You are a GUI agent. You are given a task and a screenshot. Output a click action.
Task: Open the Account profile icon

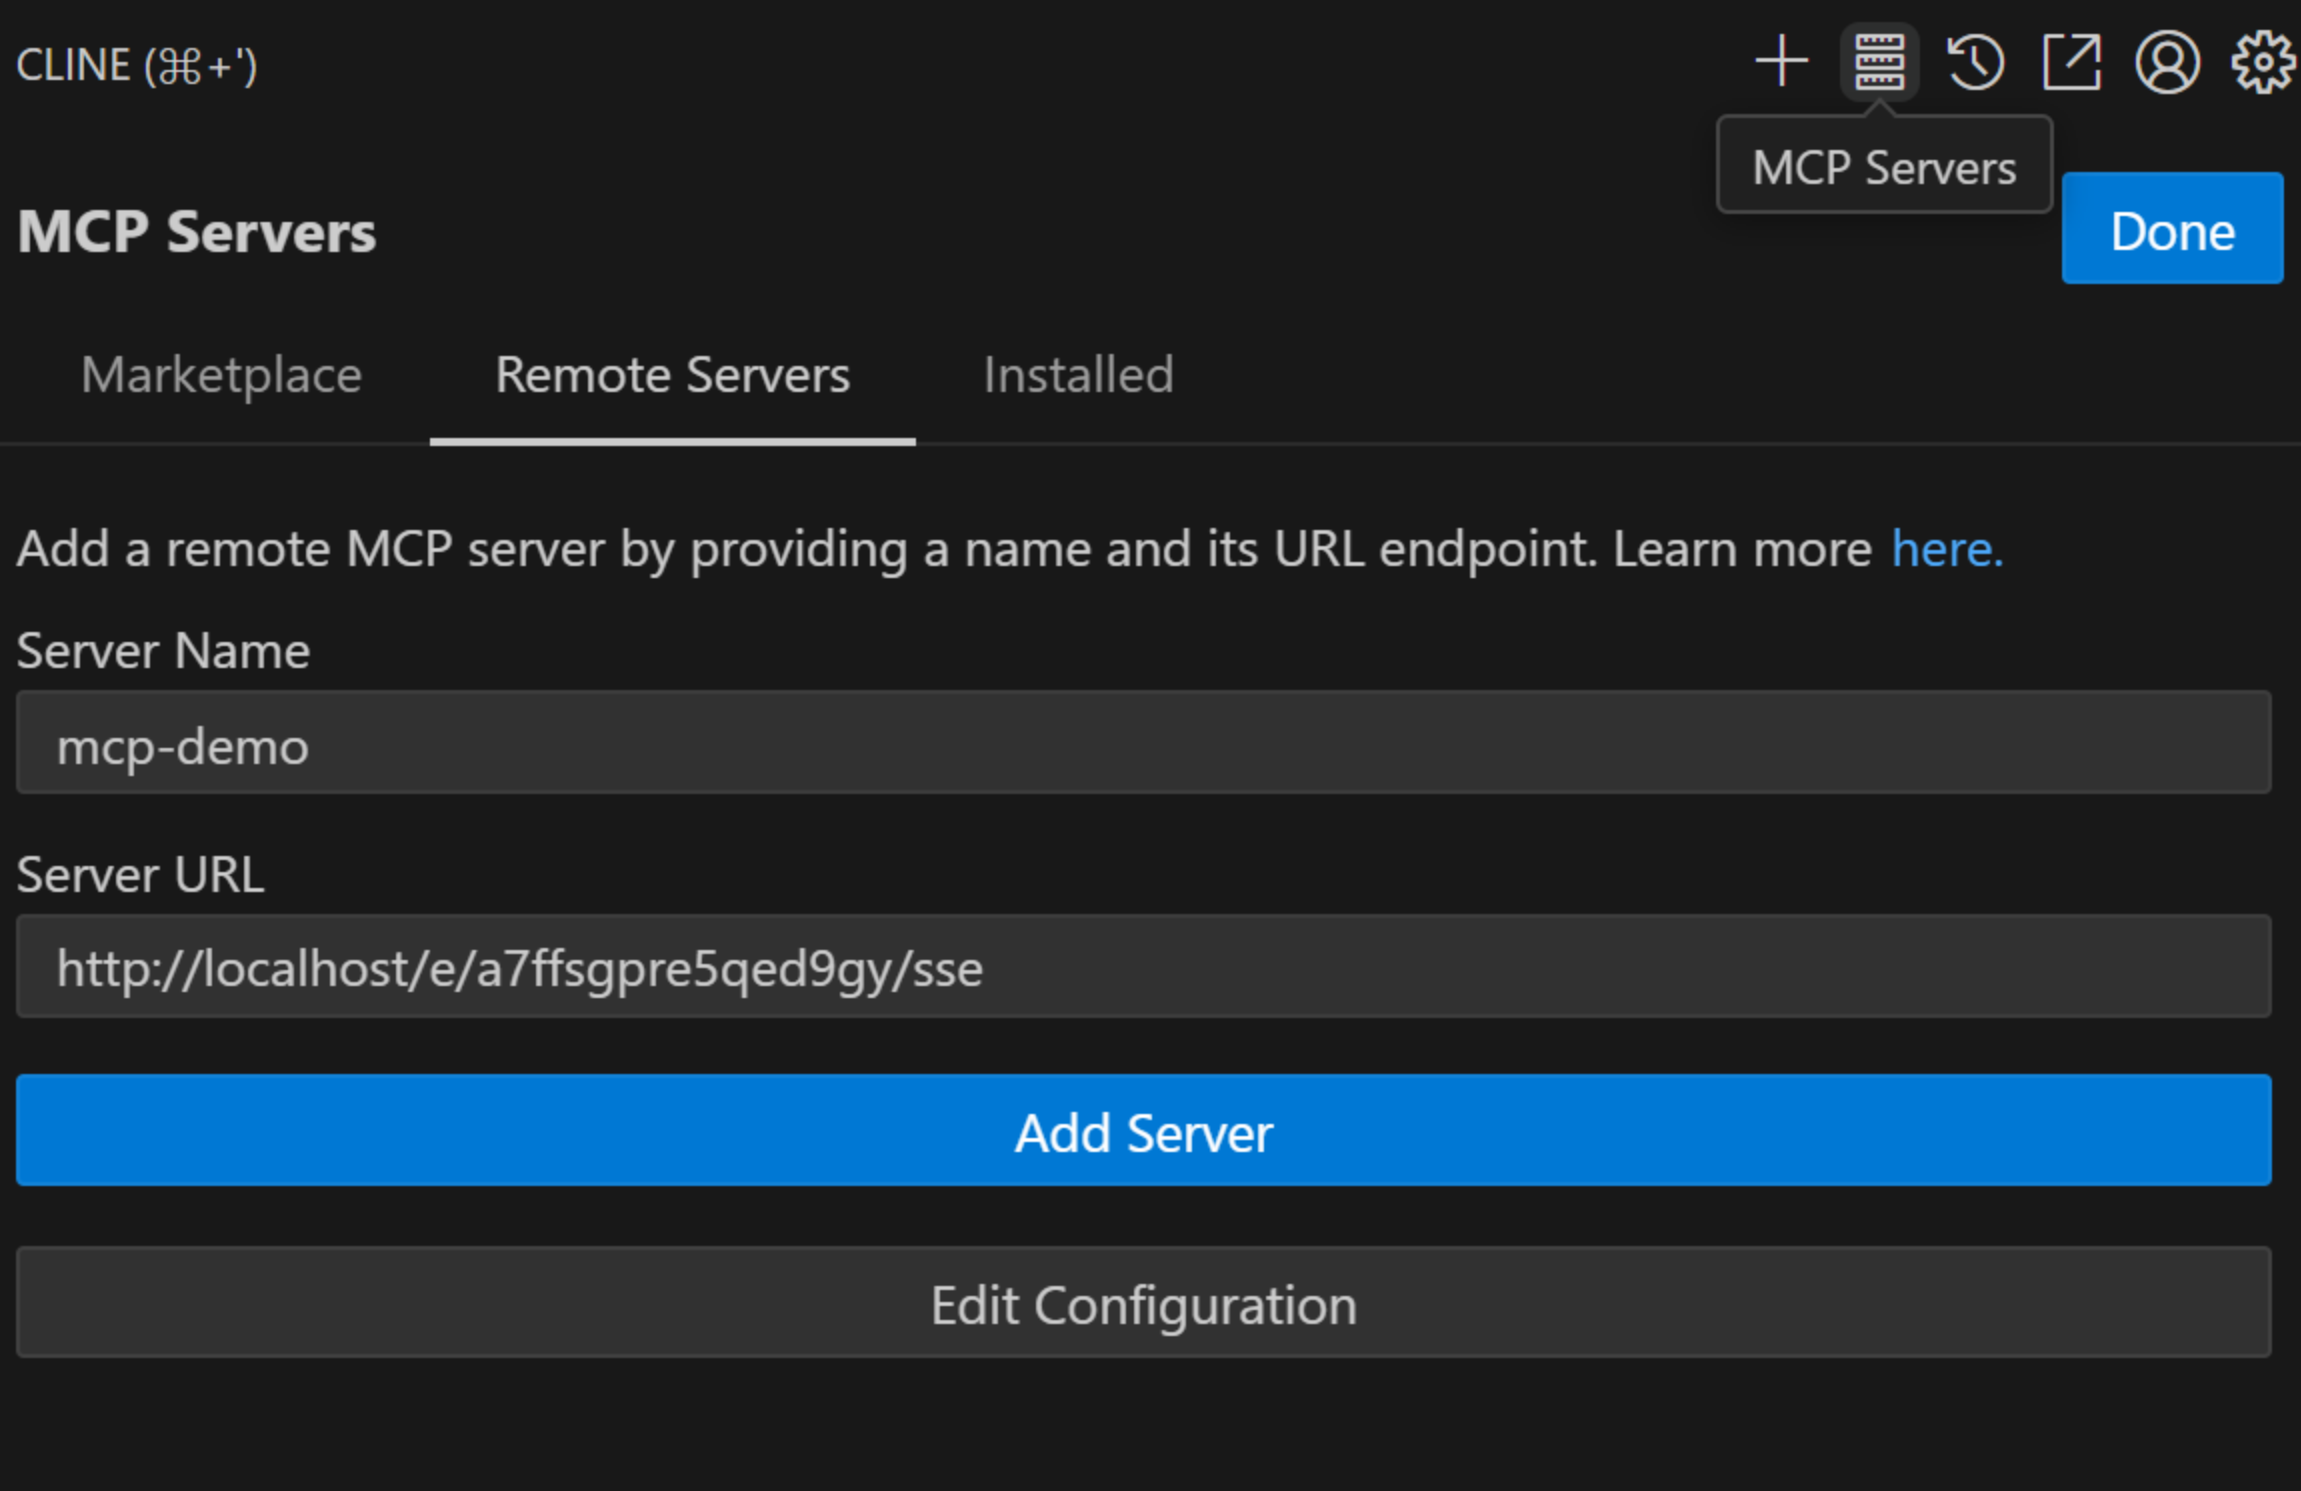tap(2167, 62)
